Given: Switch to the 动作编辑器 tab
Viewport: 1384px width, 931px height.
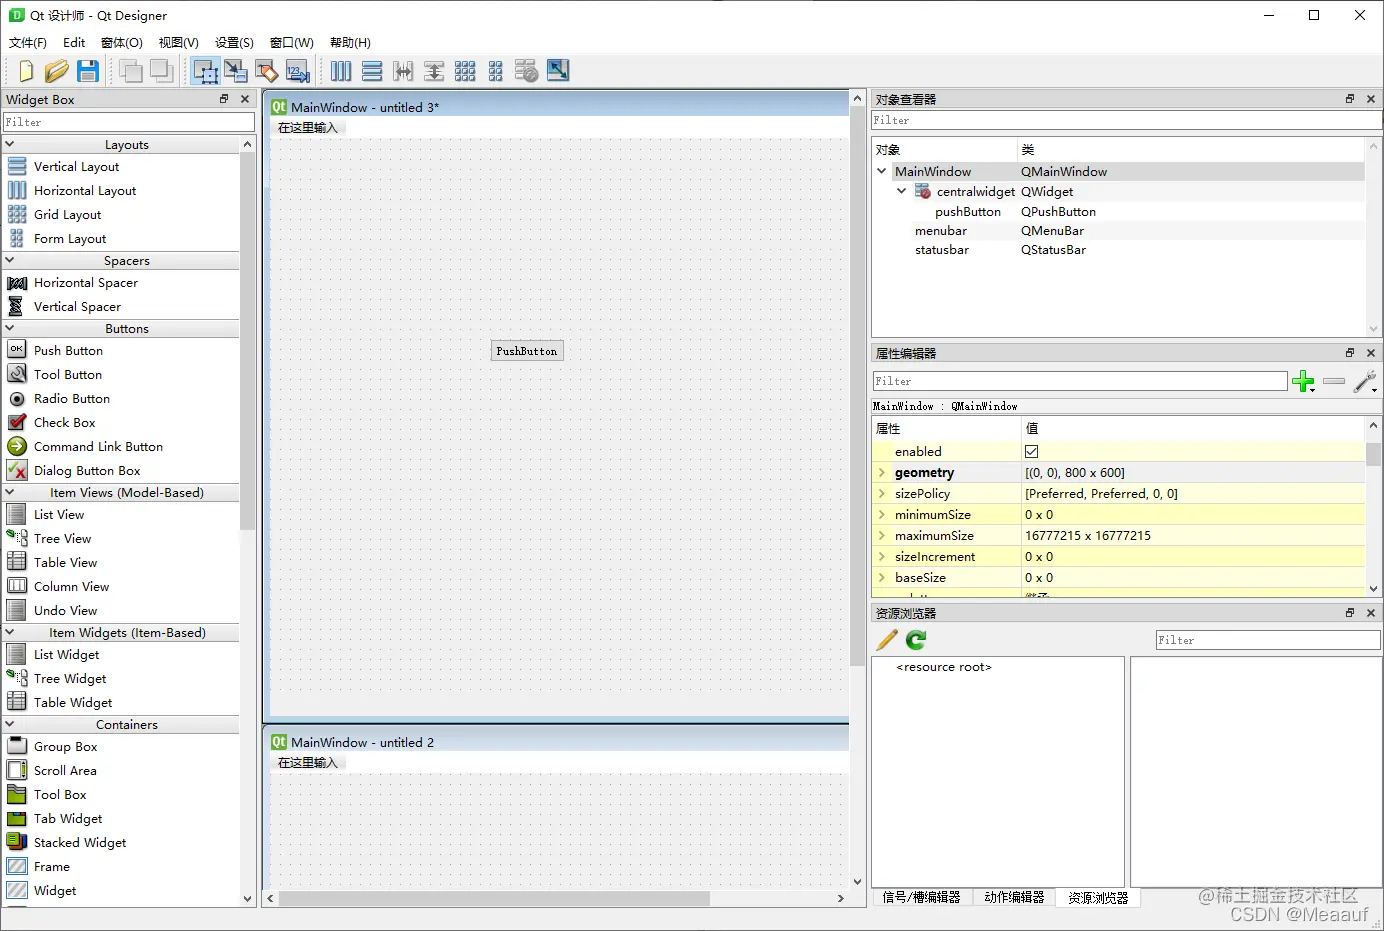Looking at the screenshot, I should [1014, 898].
